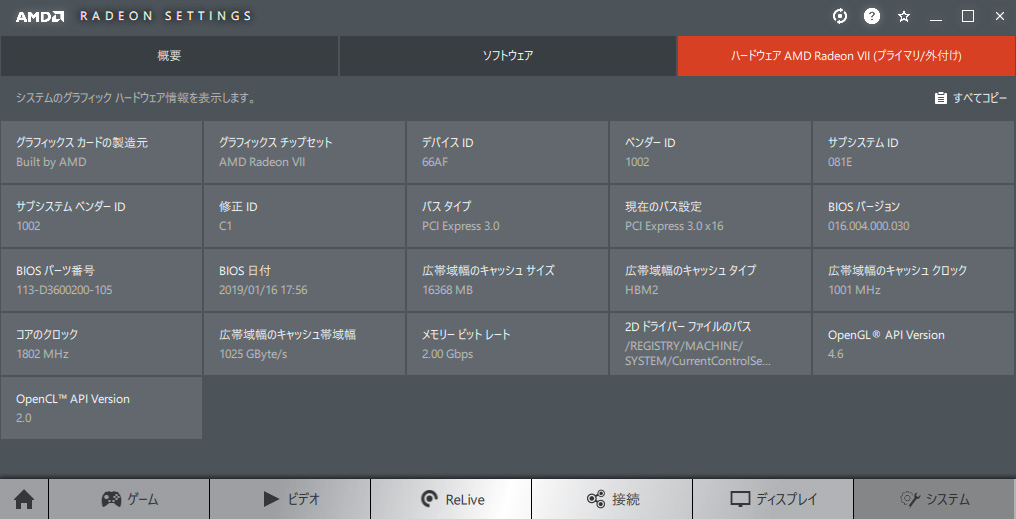Select the サブシステム ベンダー ID tile
Image resolution: width=1016 pixels, height=519 pixels.
[102, 216]
